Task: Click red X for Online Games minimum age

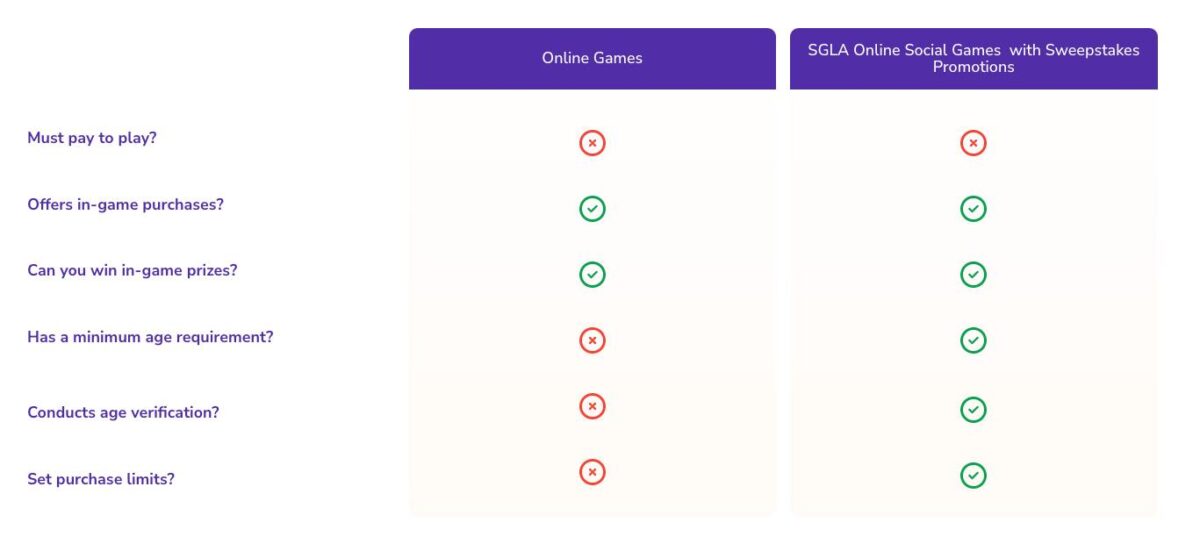Action: pyautogui.click(x=592, y=340)
